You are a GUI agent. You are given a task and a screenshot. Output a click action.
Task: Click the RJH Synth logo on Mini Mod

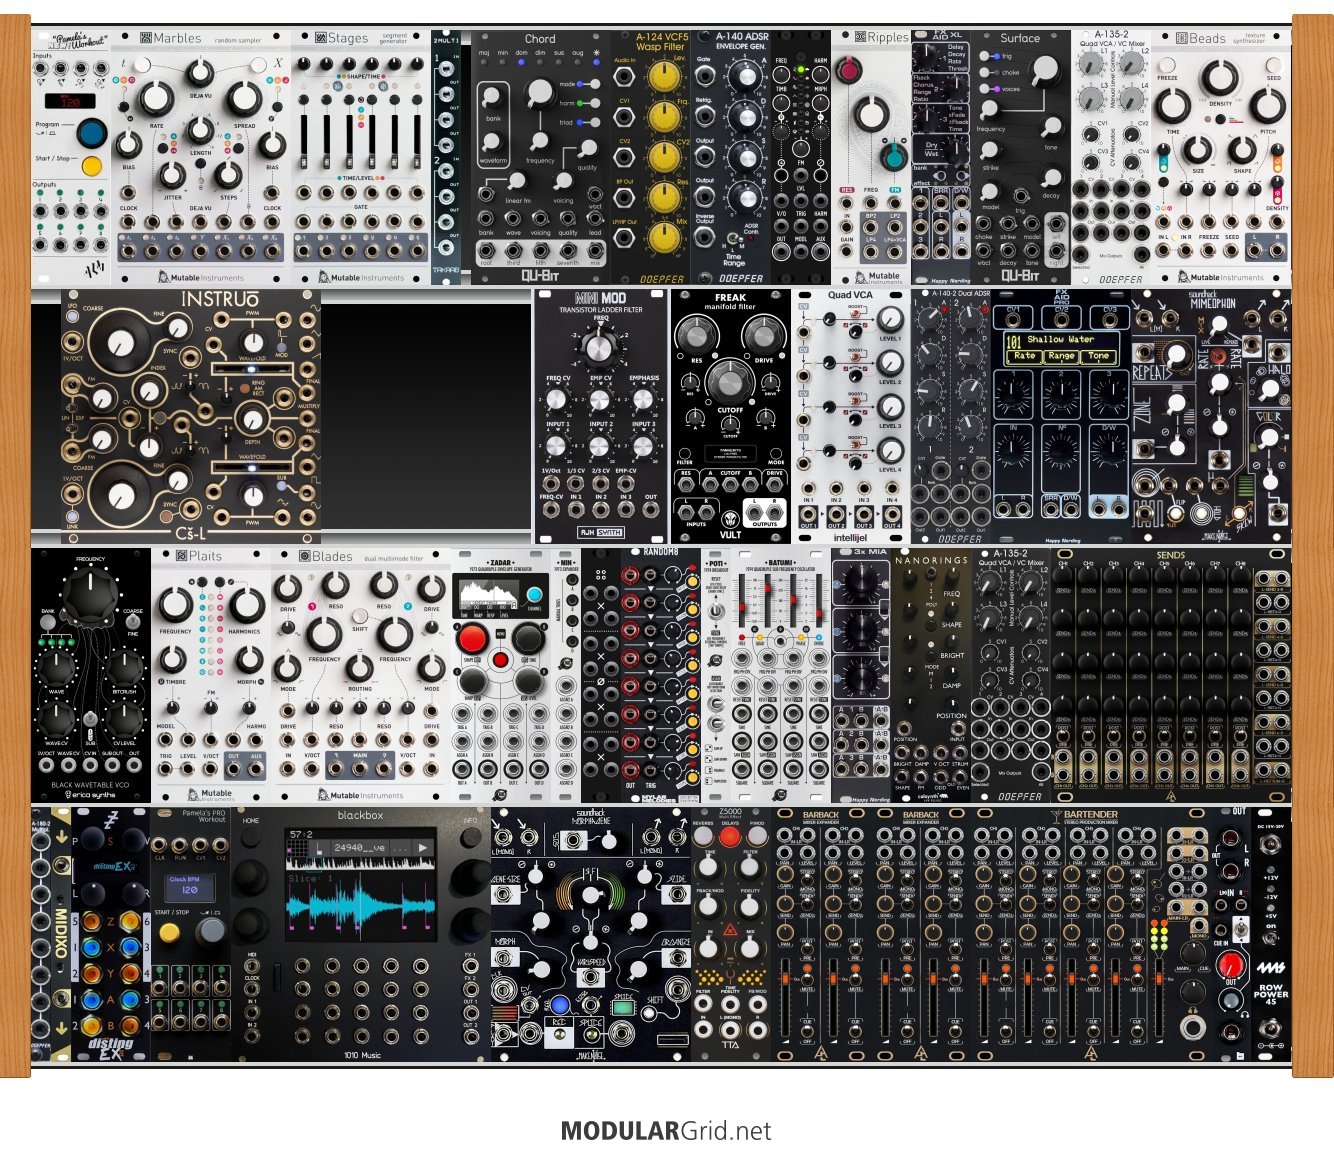[600, 532]
